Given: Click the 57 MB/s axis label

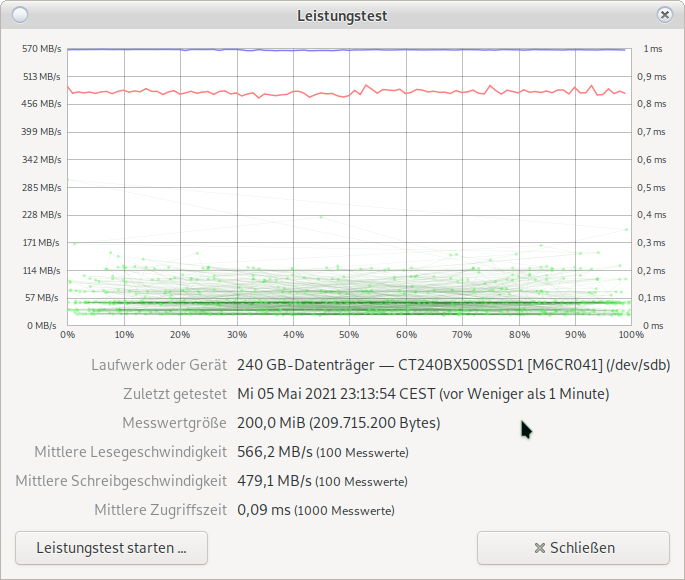Looking at the screenshot, I should (42, 297).
